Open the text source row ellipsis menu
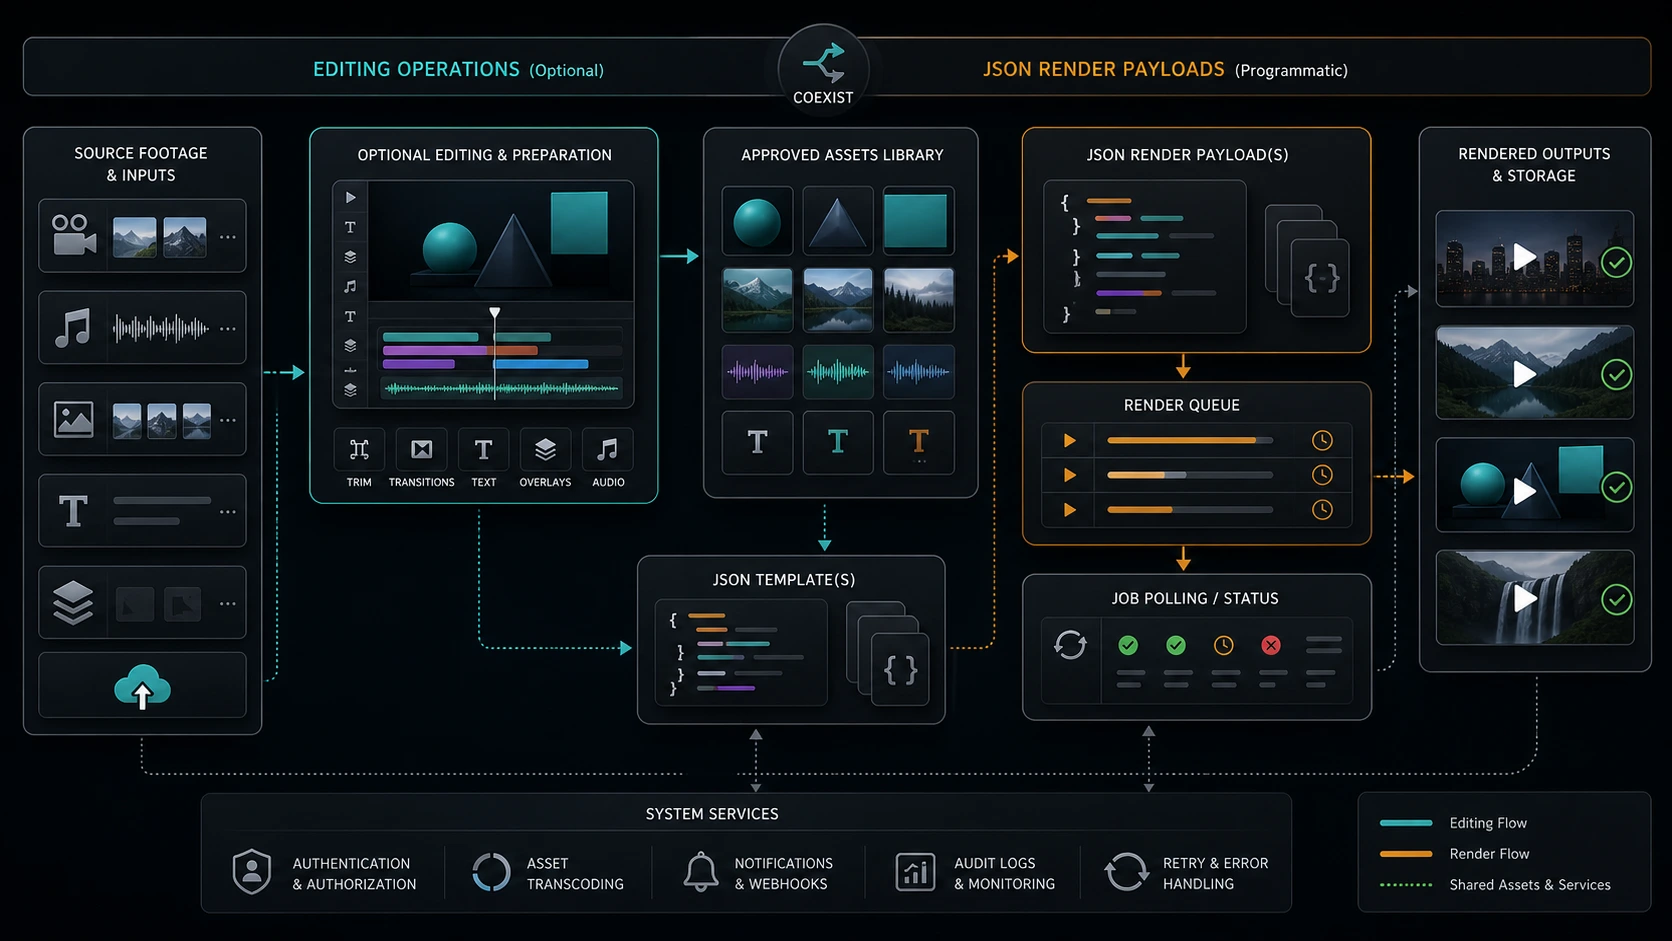Image resolution: width=1672 pixels, height=941 pixels. click(228, 512)
